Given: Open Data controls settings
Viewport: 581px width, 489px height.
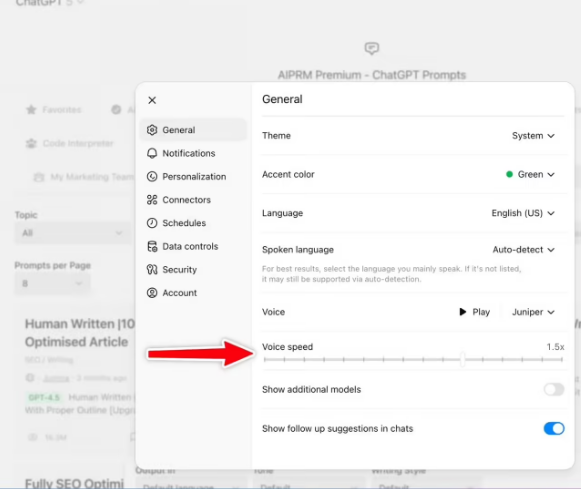Looking at the screenshot, I should click(193, 246).
